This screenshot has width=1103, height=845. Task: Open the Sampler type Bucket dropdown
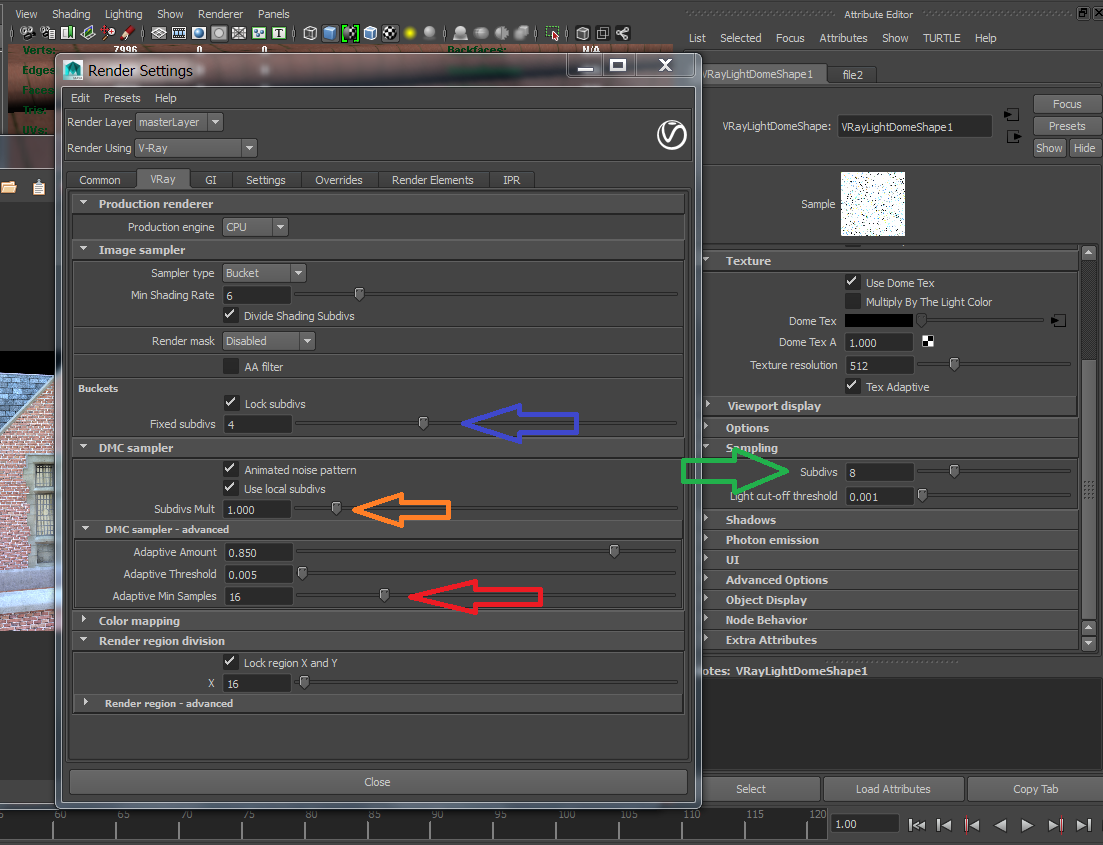coord(264,273)
